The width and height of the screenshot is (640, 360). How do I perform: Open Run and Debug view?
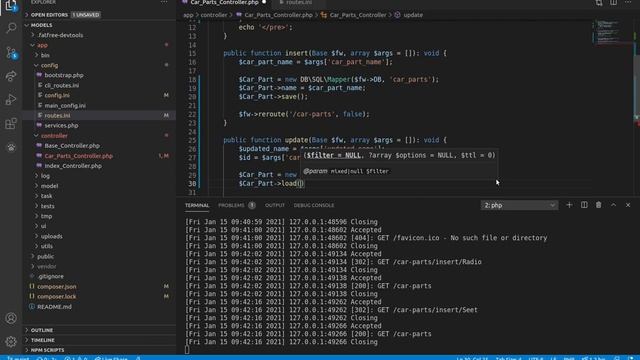point(11,99)
